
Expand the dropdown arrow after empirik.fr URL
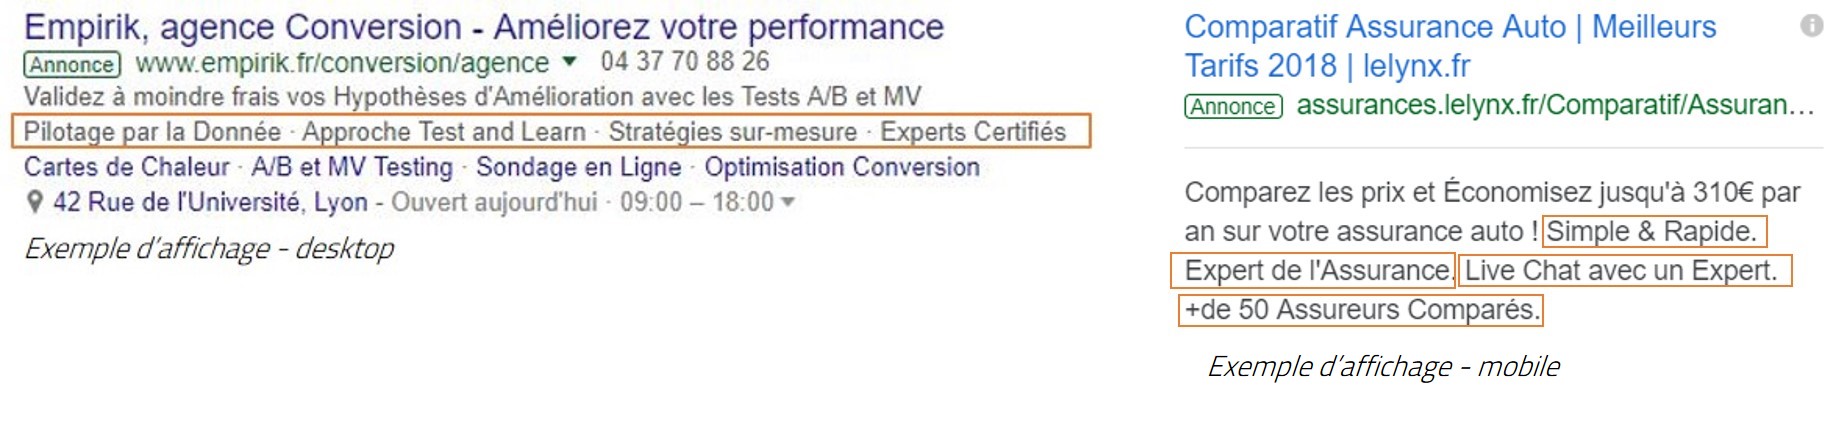click(569, 62)
